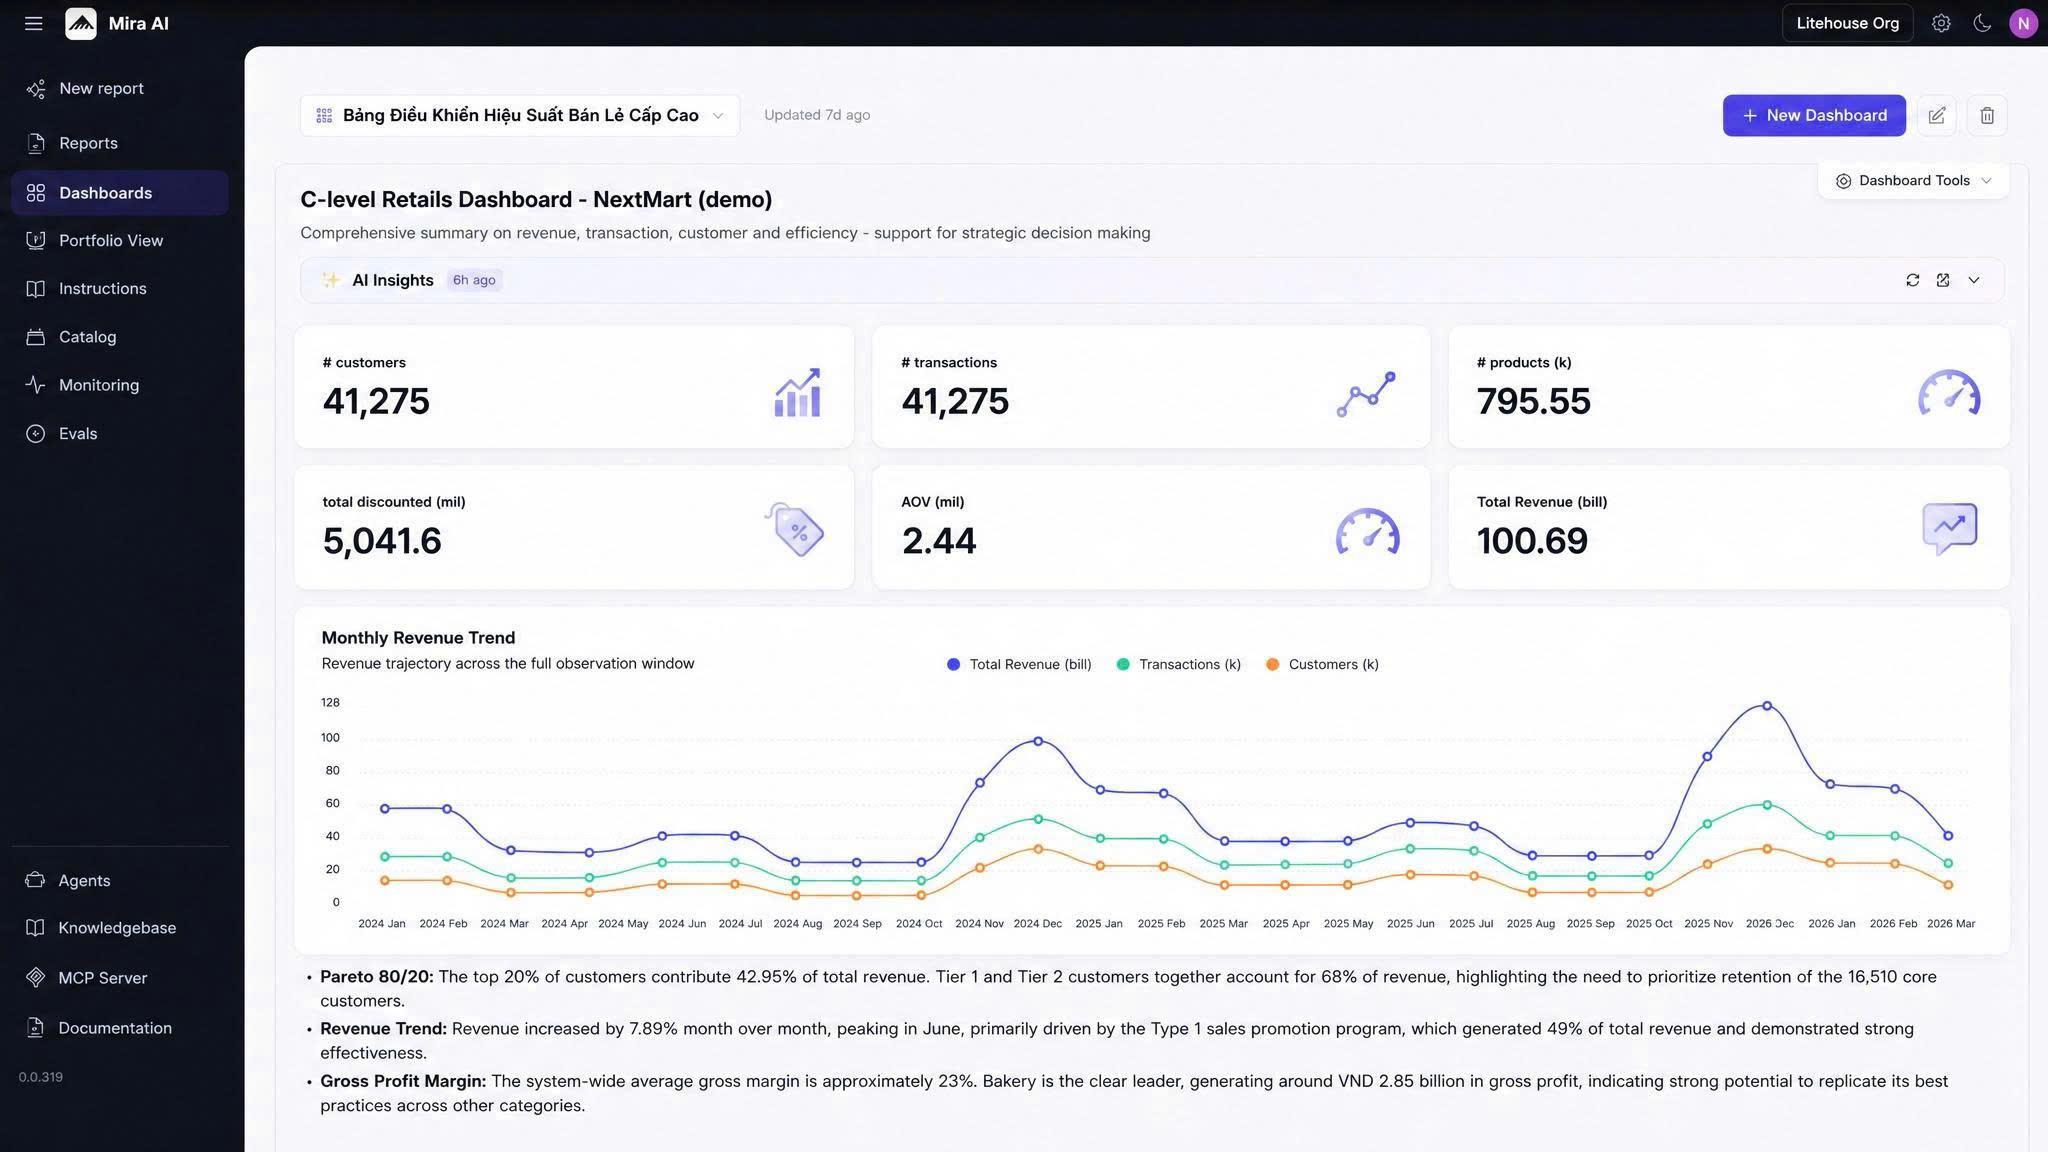Open AI Insights in external view icon
This screenshot has height=1152, width=2048.
pyautogui.click(x=1943, y=280)
